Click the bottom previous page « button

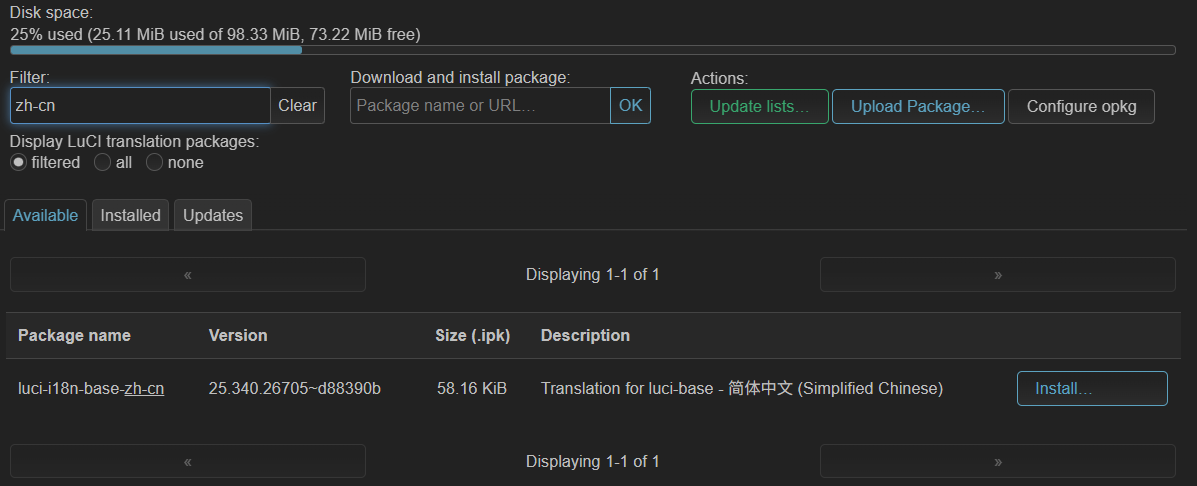coord(188,462)
